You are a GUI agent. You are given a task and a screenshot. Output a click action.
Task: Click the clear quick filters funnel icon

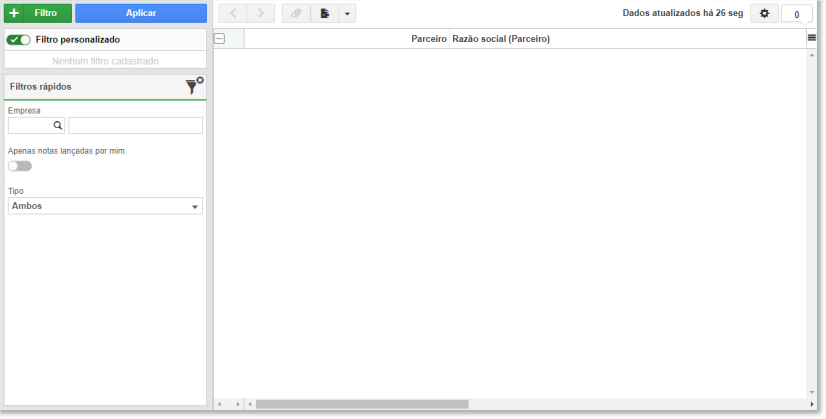point(194,86)
